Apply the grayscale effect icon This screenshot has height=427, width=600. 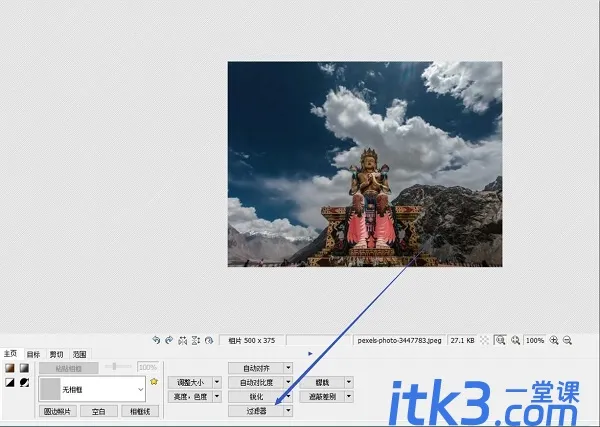pos(24,368)
